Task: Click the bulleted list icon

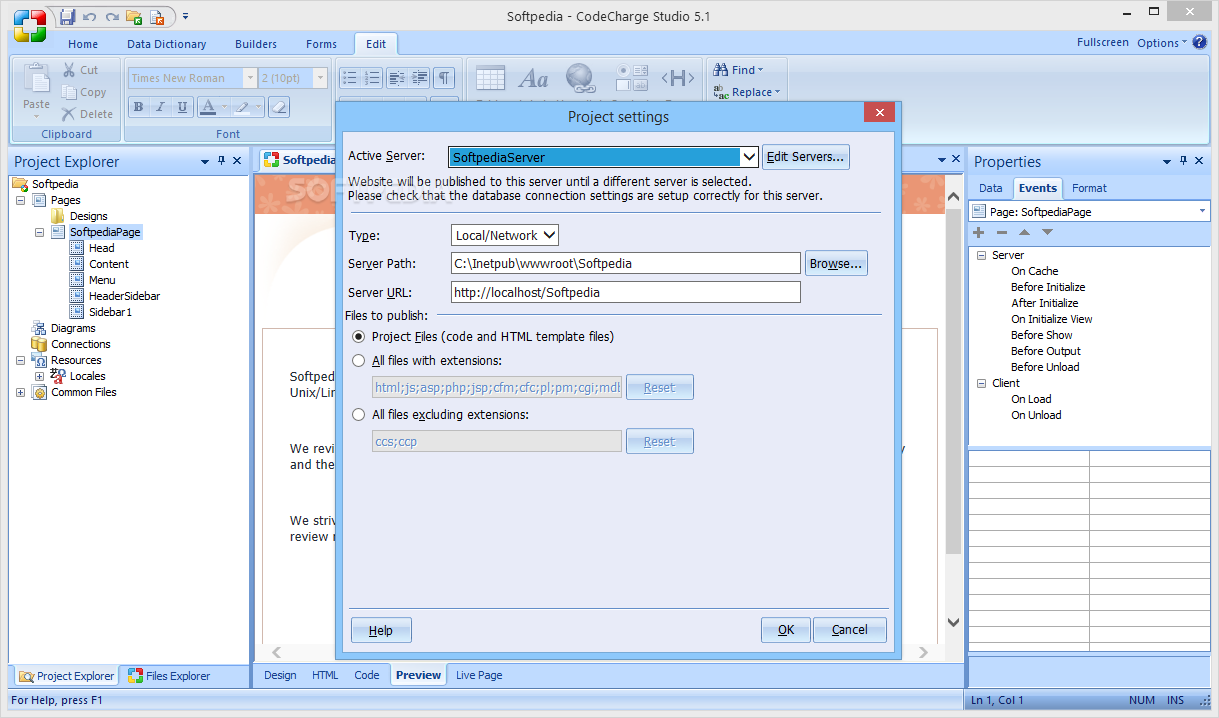Action: coord(349,78)
